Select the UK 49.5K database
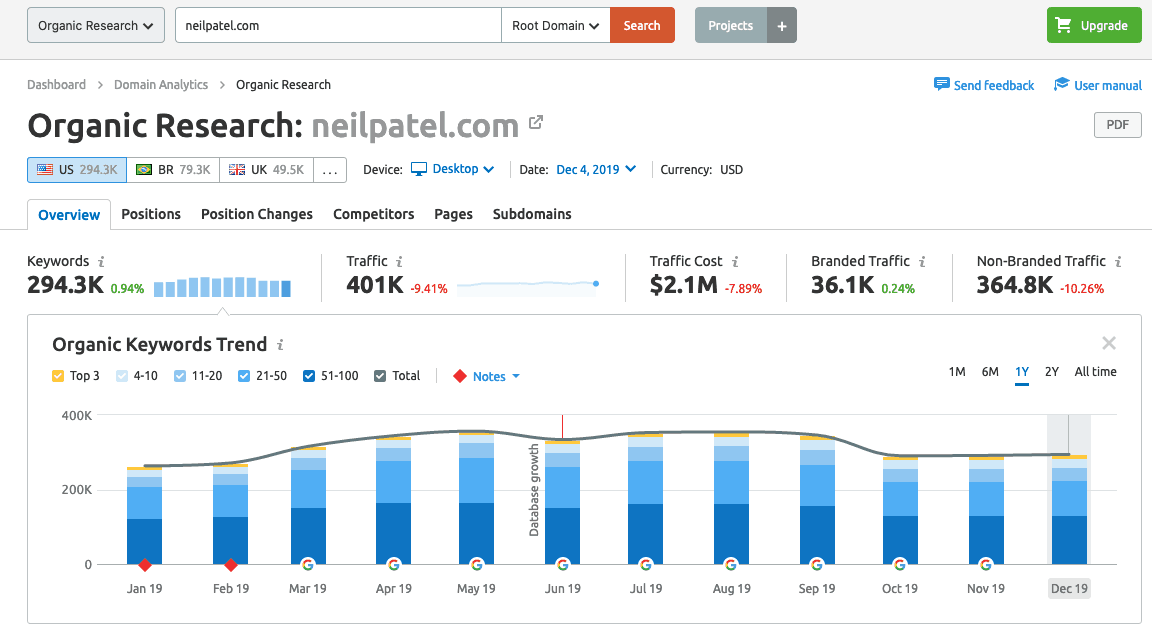This screenshot has width=1152, height=628. [x=267, y=170]
